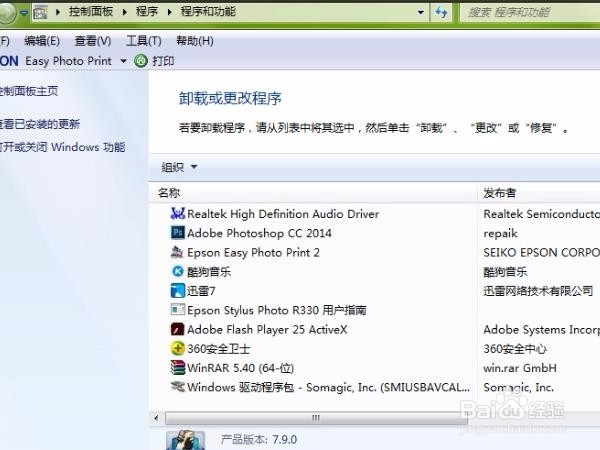This screenshot has height=450, width=600.
Task: Click publisher cell repaik
Action: [500, 233]
